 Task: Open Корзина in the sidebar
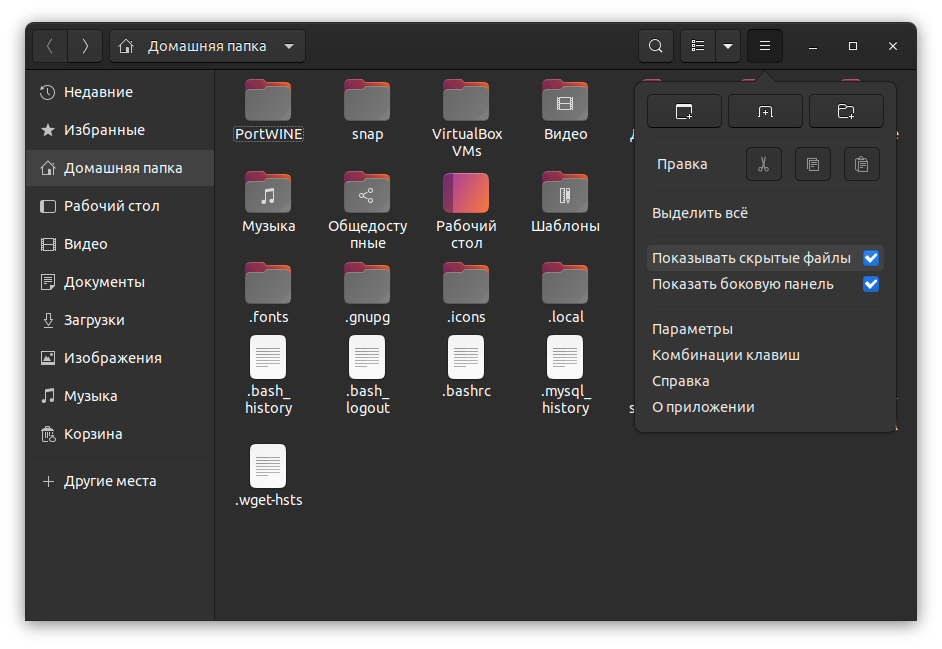[93, 434]
